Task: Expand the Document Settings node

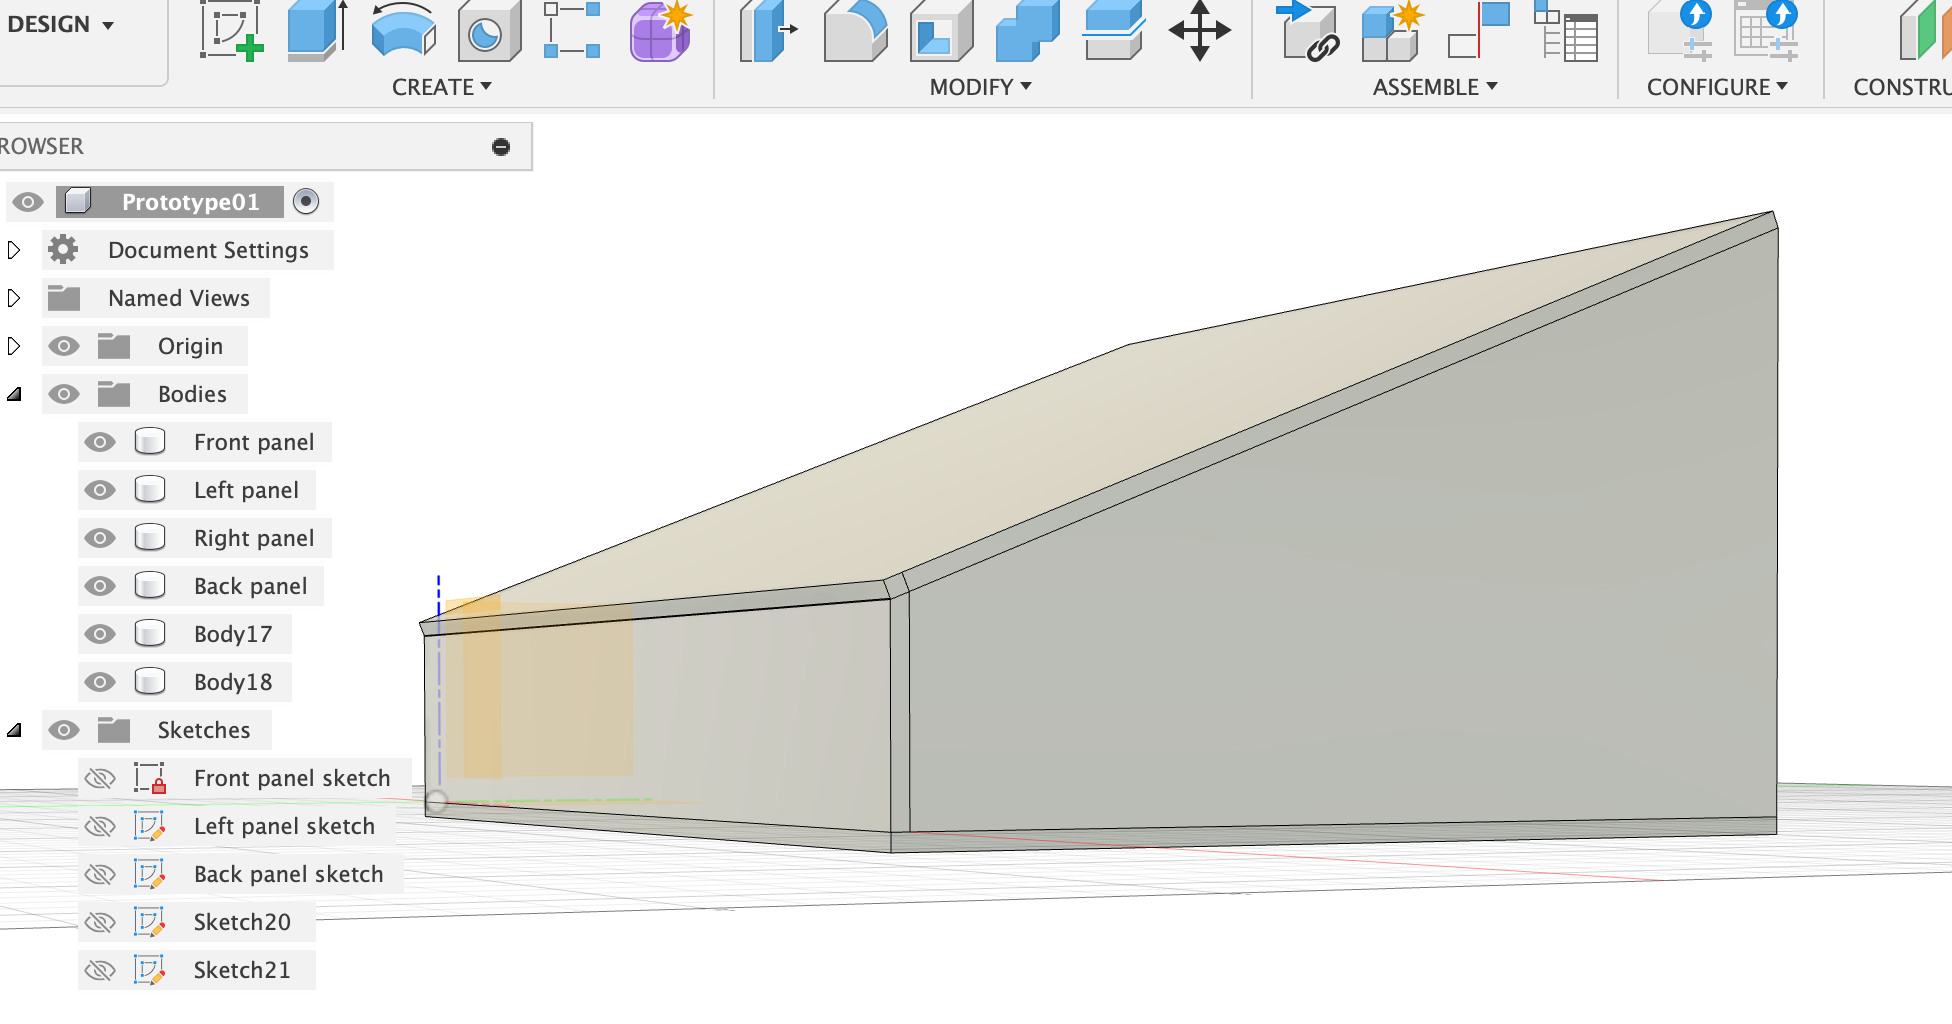Action: pyautogui.click(x=14, y=250)
